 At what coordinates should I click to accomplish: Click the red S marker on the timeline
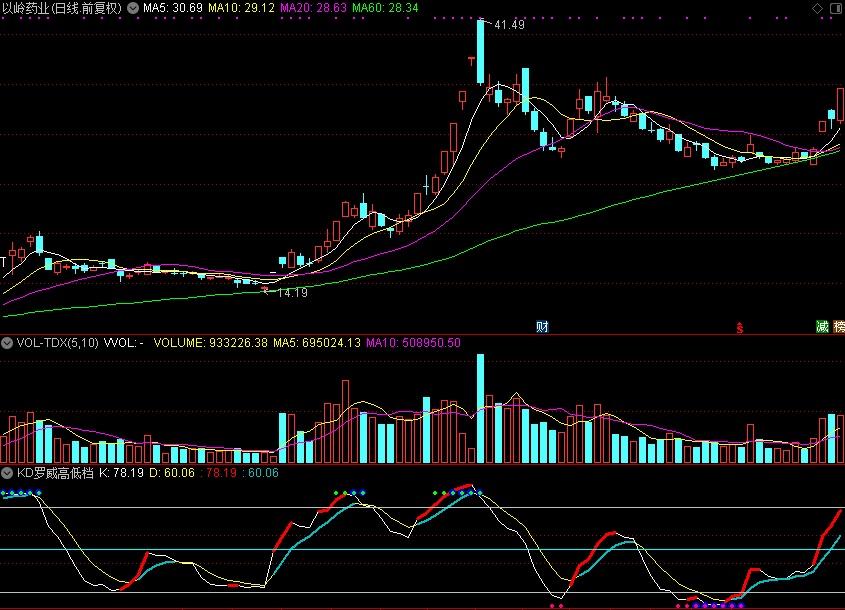(x=740, y=327)
